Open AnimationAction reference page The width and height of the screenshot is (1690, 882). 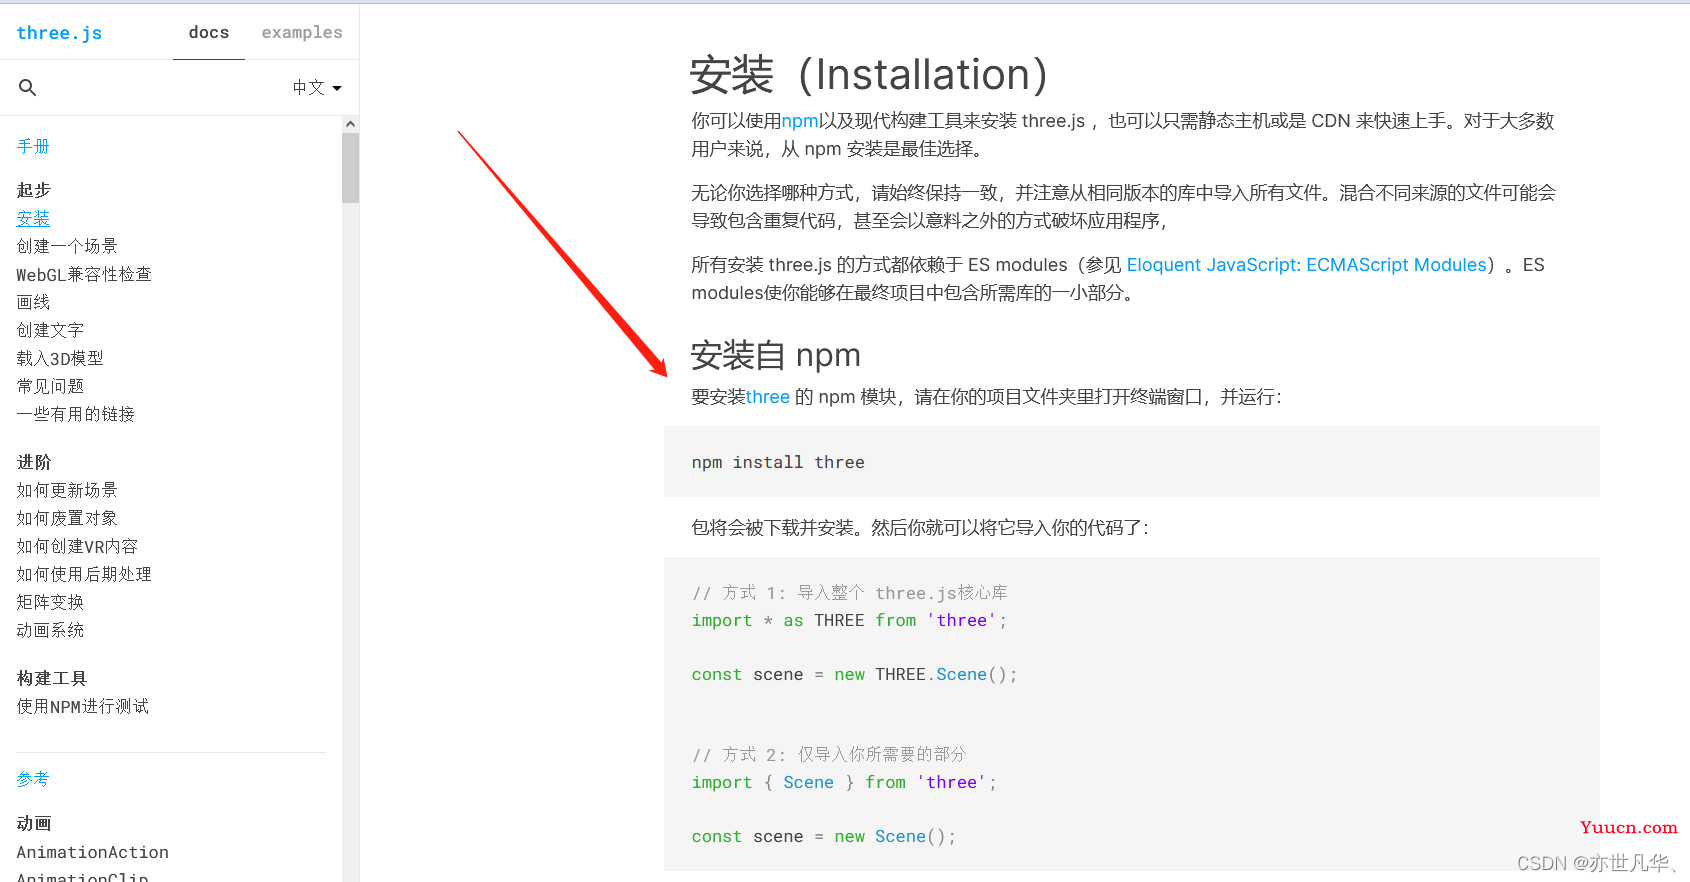93,852
